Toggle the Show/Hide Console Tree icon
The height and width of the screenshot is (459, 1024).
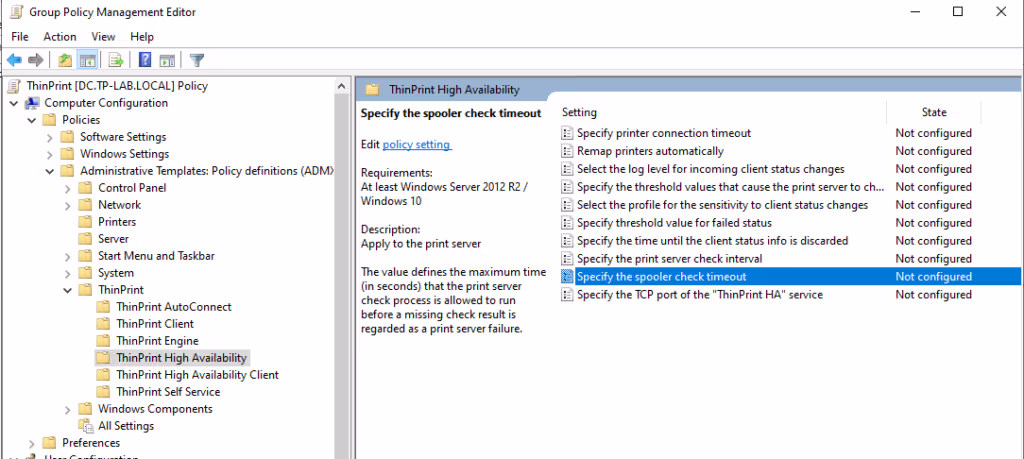click(x=87, y=60)
